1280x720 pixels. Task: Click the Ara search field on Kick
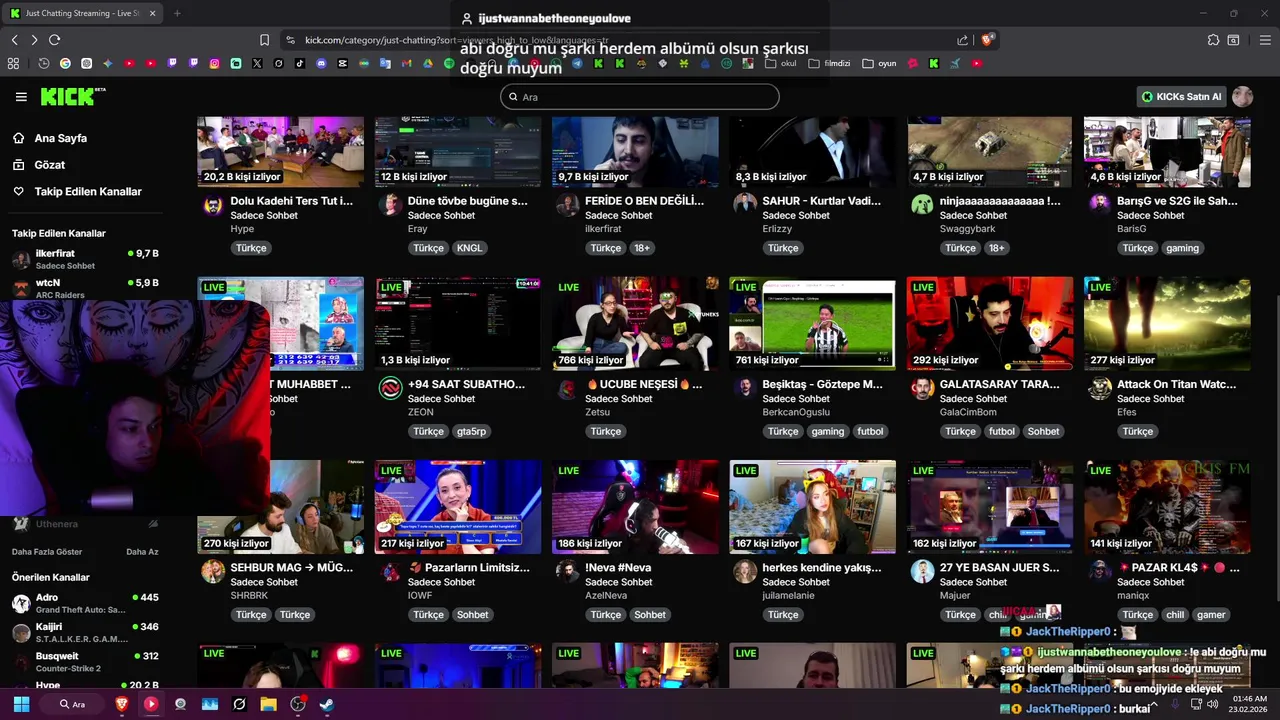point(640,97)
